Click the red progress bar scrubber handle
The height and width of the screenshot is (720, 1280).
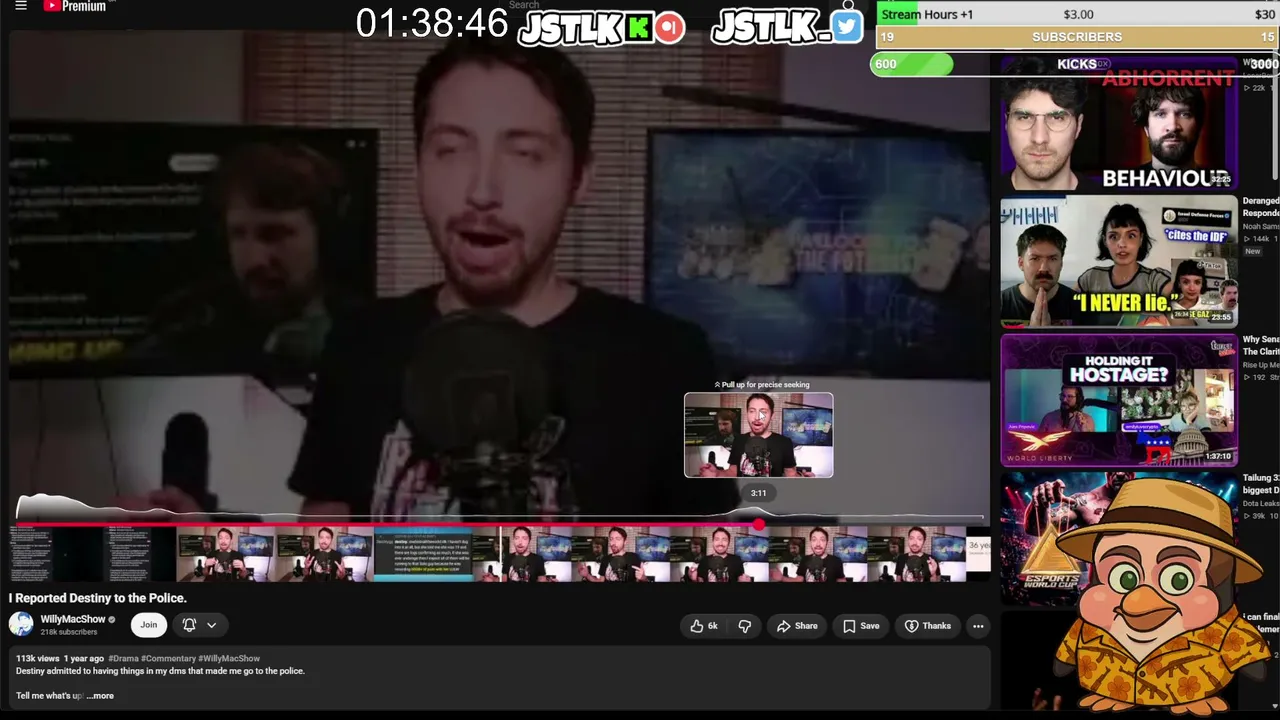tap(759, 524)
